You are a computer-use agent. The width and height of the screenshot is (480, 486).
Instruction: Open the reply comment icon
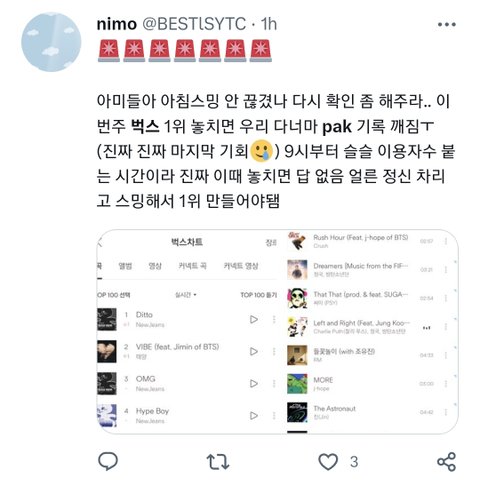point(108,461)
